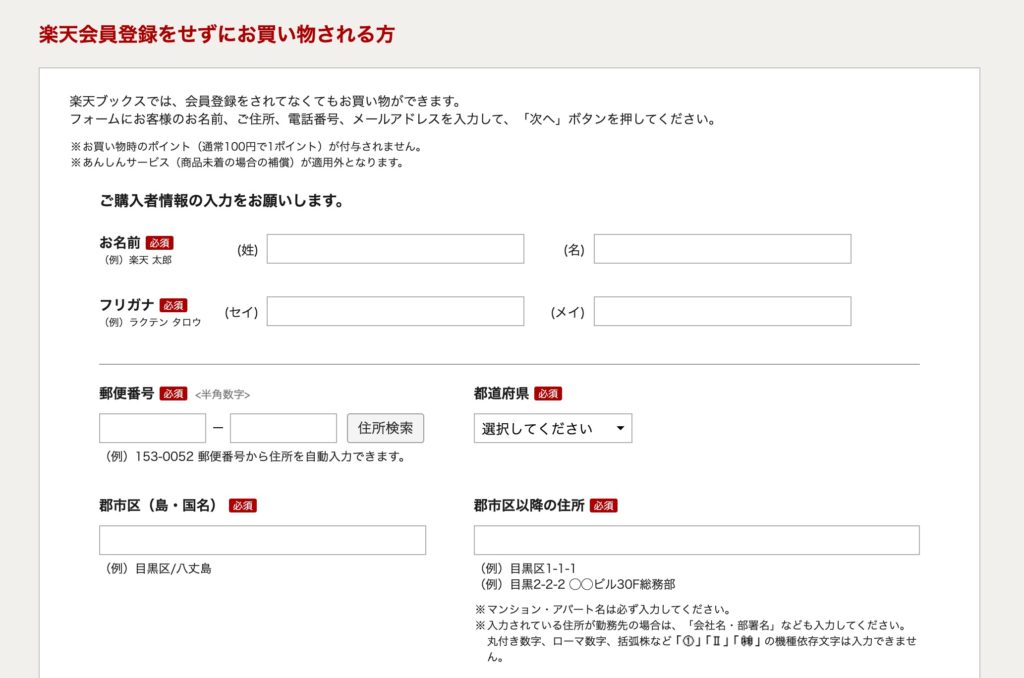Image resolution: width=1024 pixels, height=678 pixels.
Task: Click the 必須 badge beside お名前
Action: pyautogui.click(x=159, y=243)
